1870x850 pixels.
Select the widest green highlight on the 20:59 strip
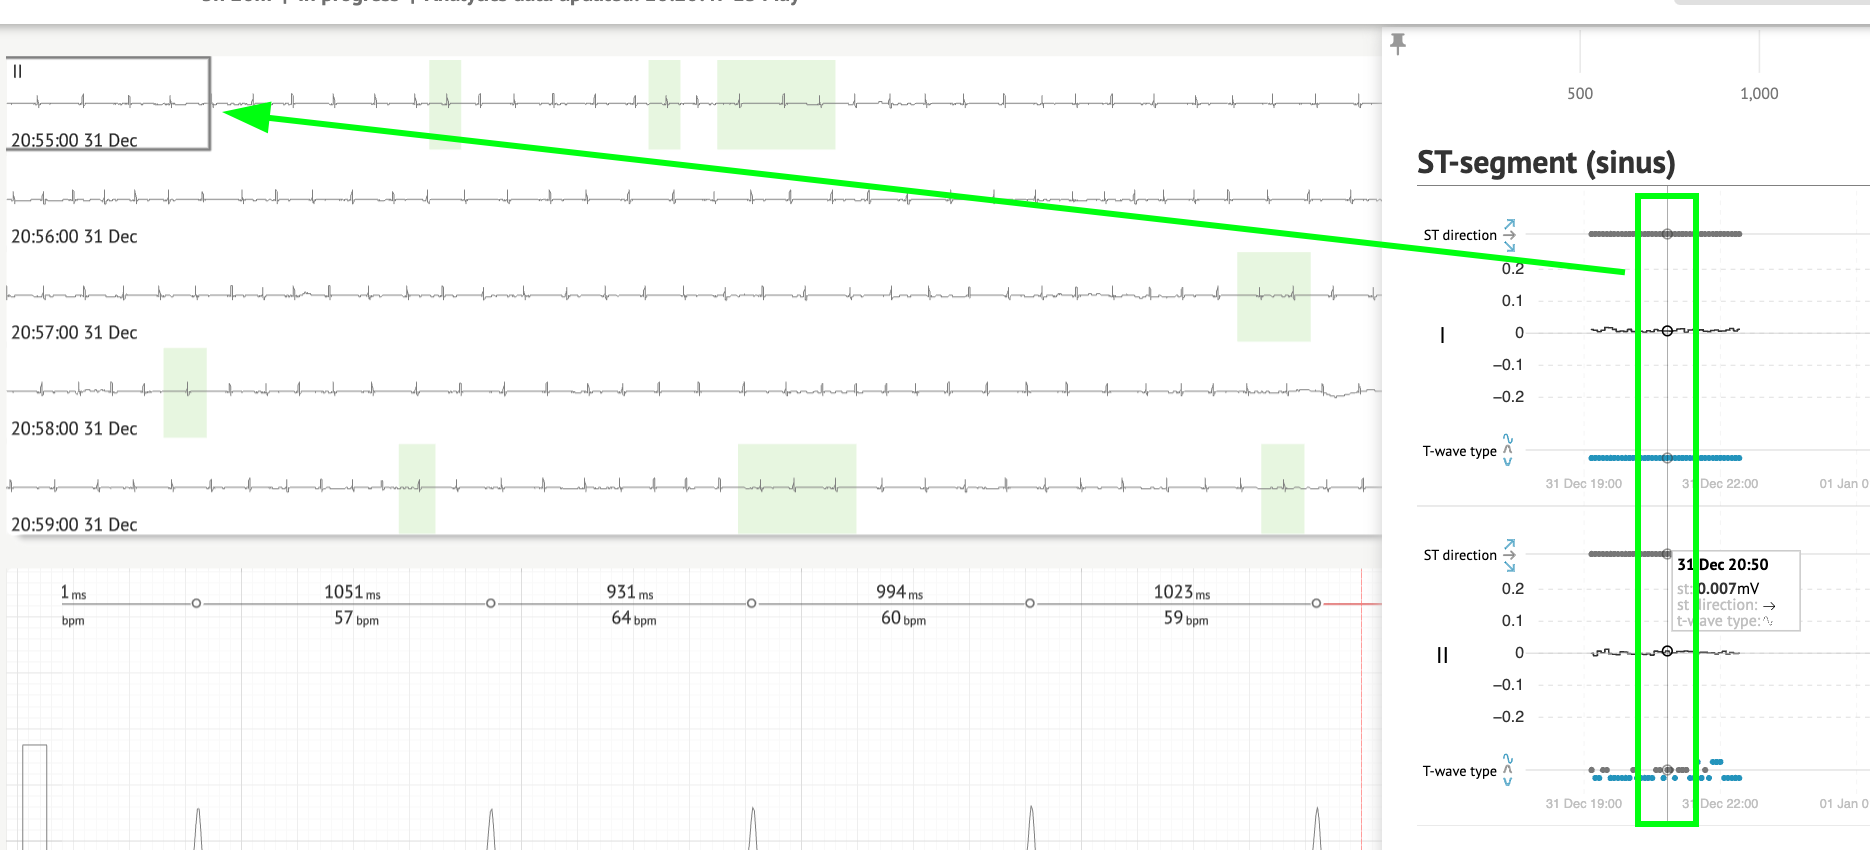tap(797, 488)
